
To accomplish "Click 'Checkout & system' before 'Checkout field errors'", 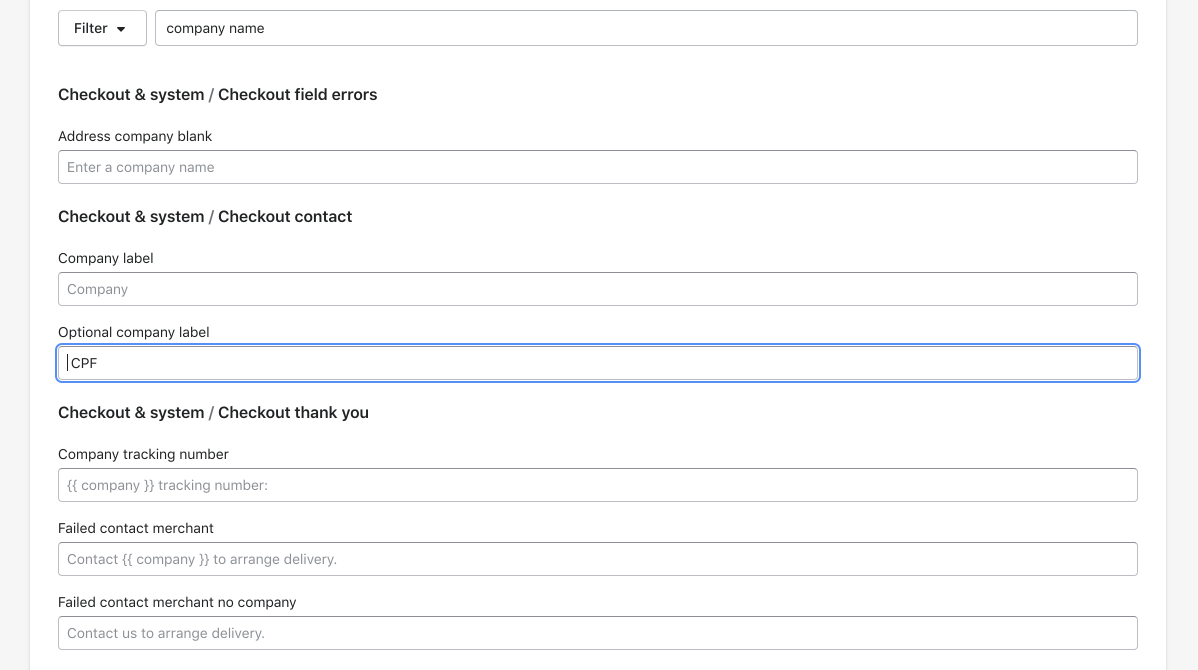I will (x=131, y=94).
